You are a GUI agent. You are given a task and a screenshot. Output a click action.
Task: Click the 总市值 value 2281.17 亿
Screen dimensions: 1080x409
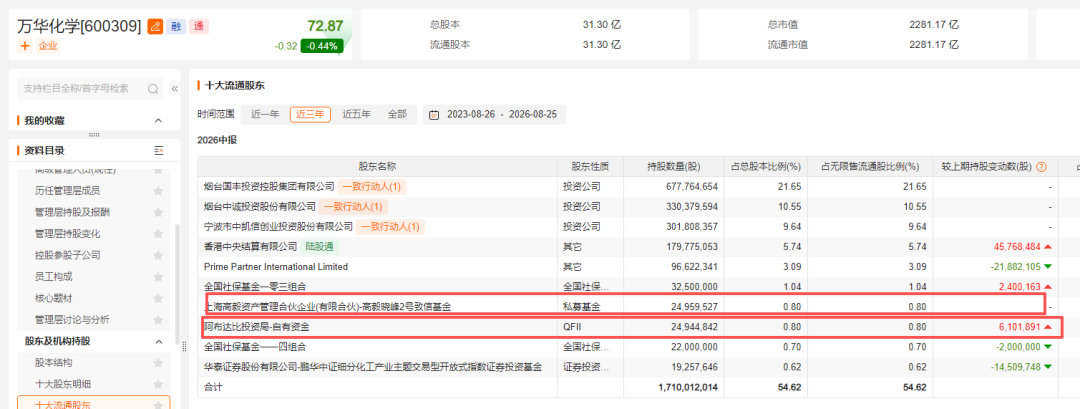[x=933, y=25]
